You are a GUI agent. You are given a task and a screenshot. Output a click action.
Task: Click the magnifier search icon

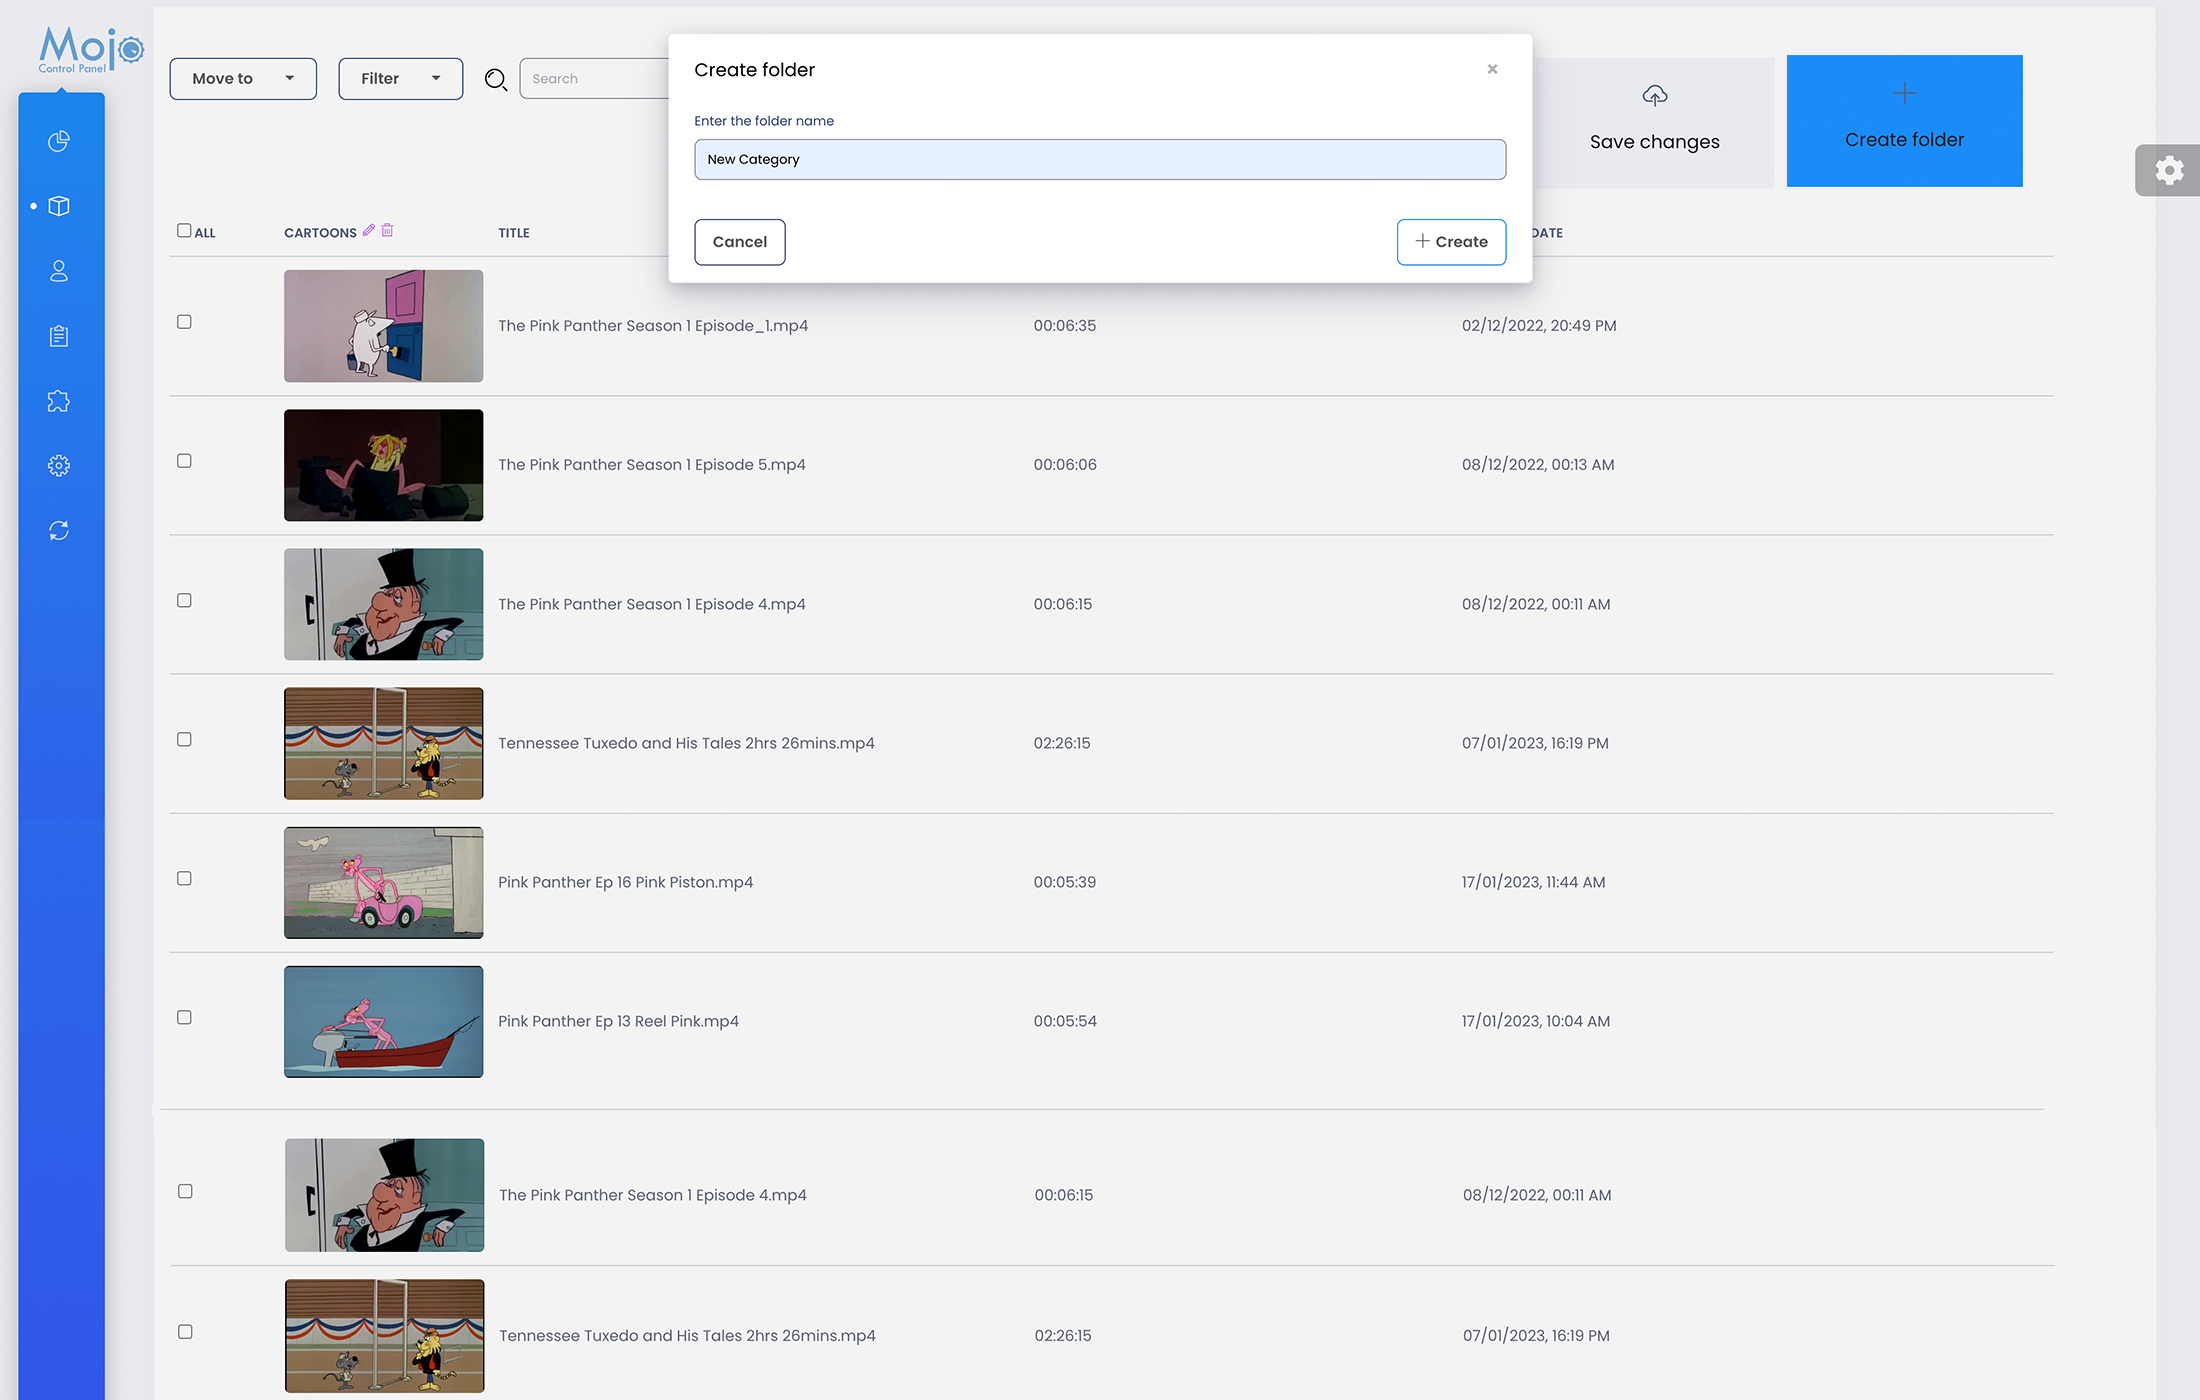[496, 79]
